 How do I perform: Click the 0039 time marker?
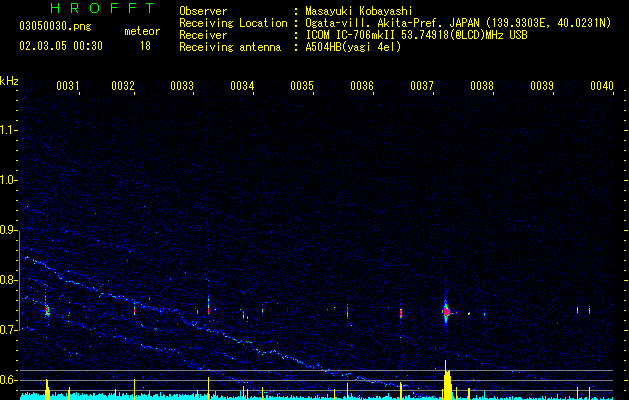tap(542, 86)
